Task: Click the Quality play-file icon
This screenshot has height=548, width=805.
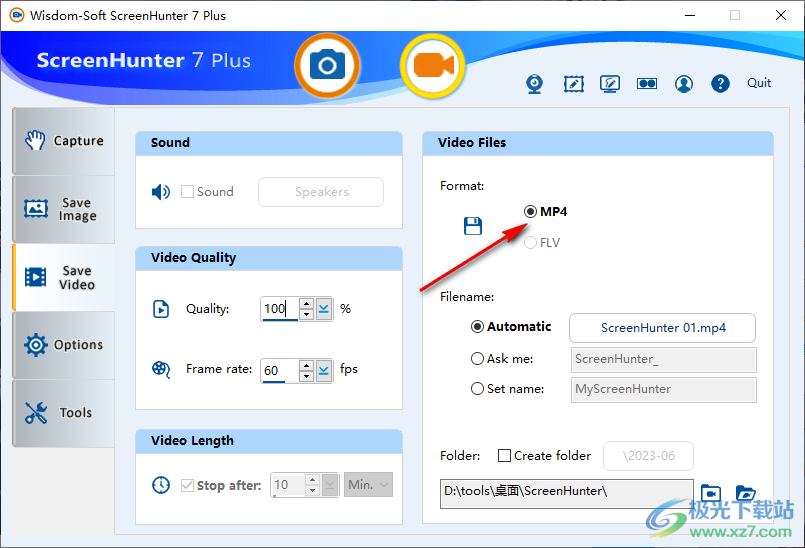Action: pos(161,309)
